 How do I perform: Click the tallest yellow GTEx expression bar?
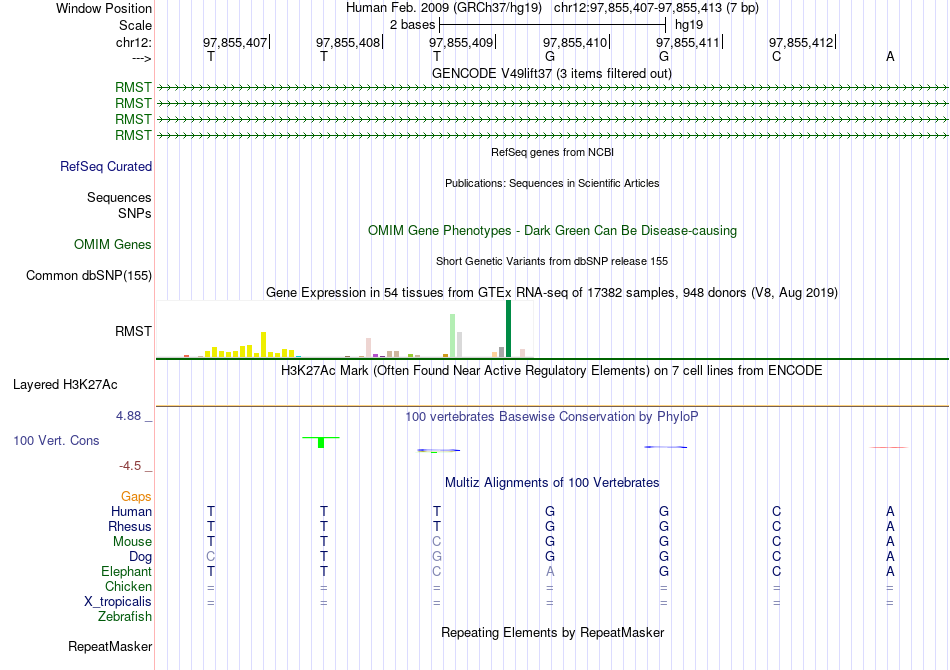point(264,344)
